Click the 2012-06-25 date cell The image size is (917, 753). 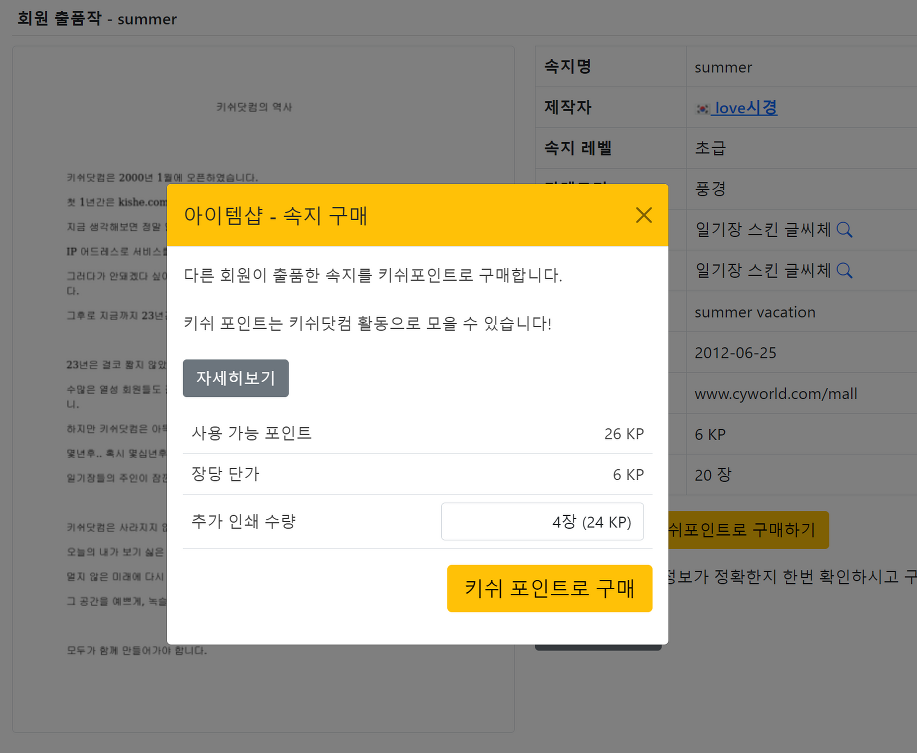click(x=735, y=353)
